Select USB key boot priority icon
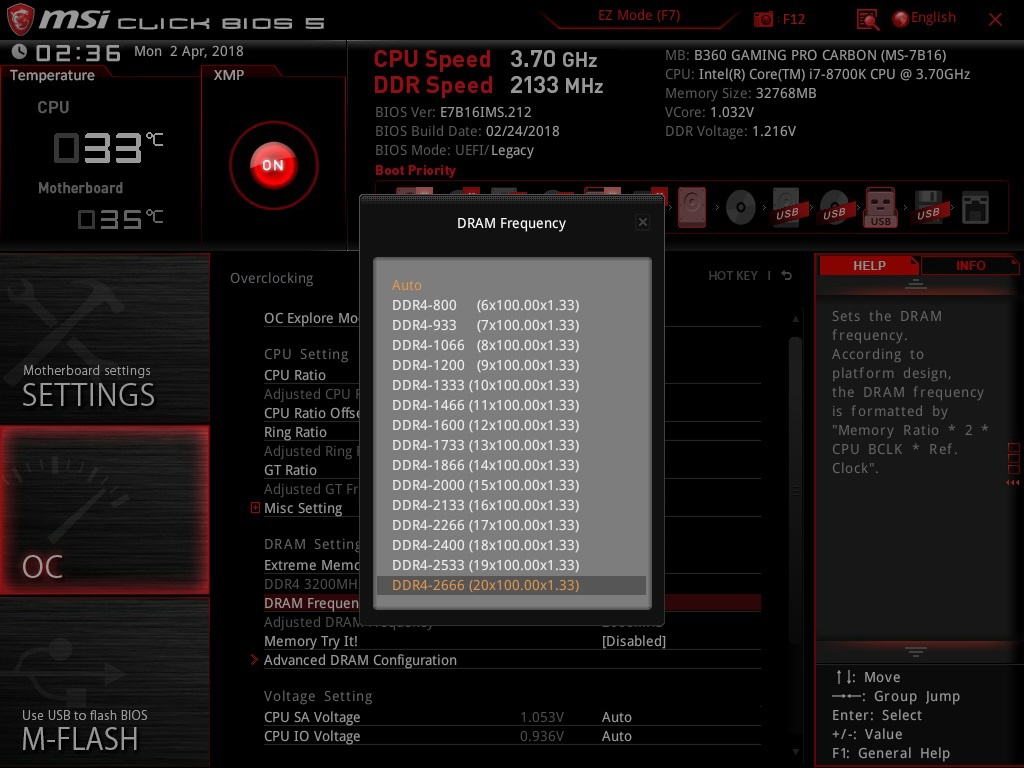This screenshot has height=768, width=1024. [880, 207]
